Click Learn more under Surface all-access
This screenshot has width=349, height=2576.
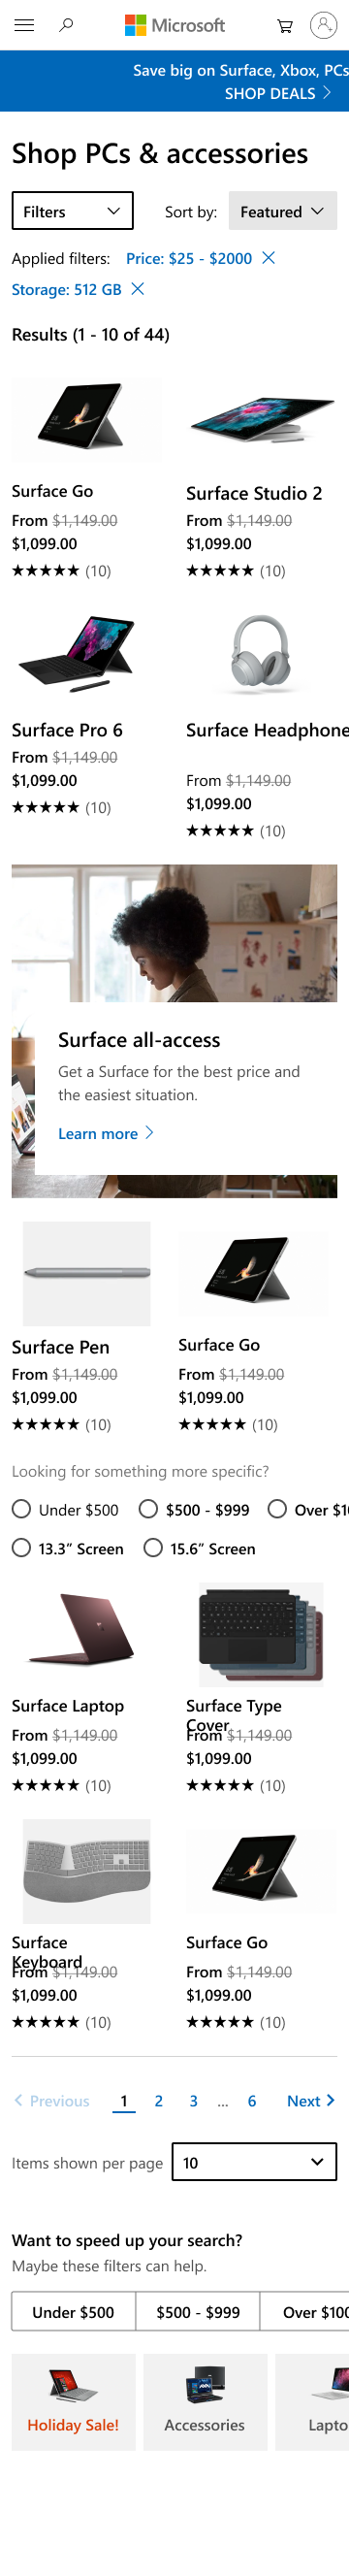point(106,1133)
